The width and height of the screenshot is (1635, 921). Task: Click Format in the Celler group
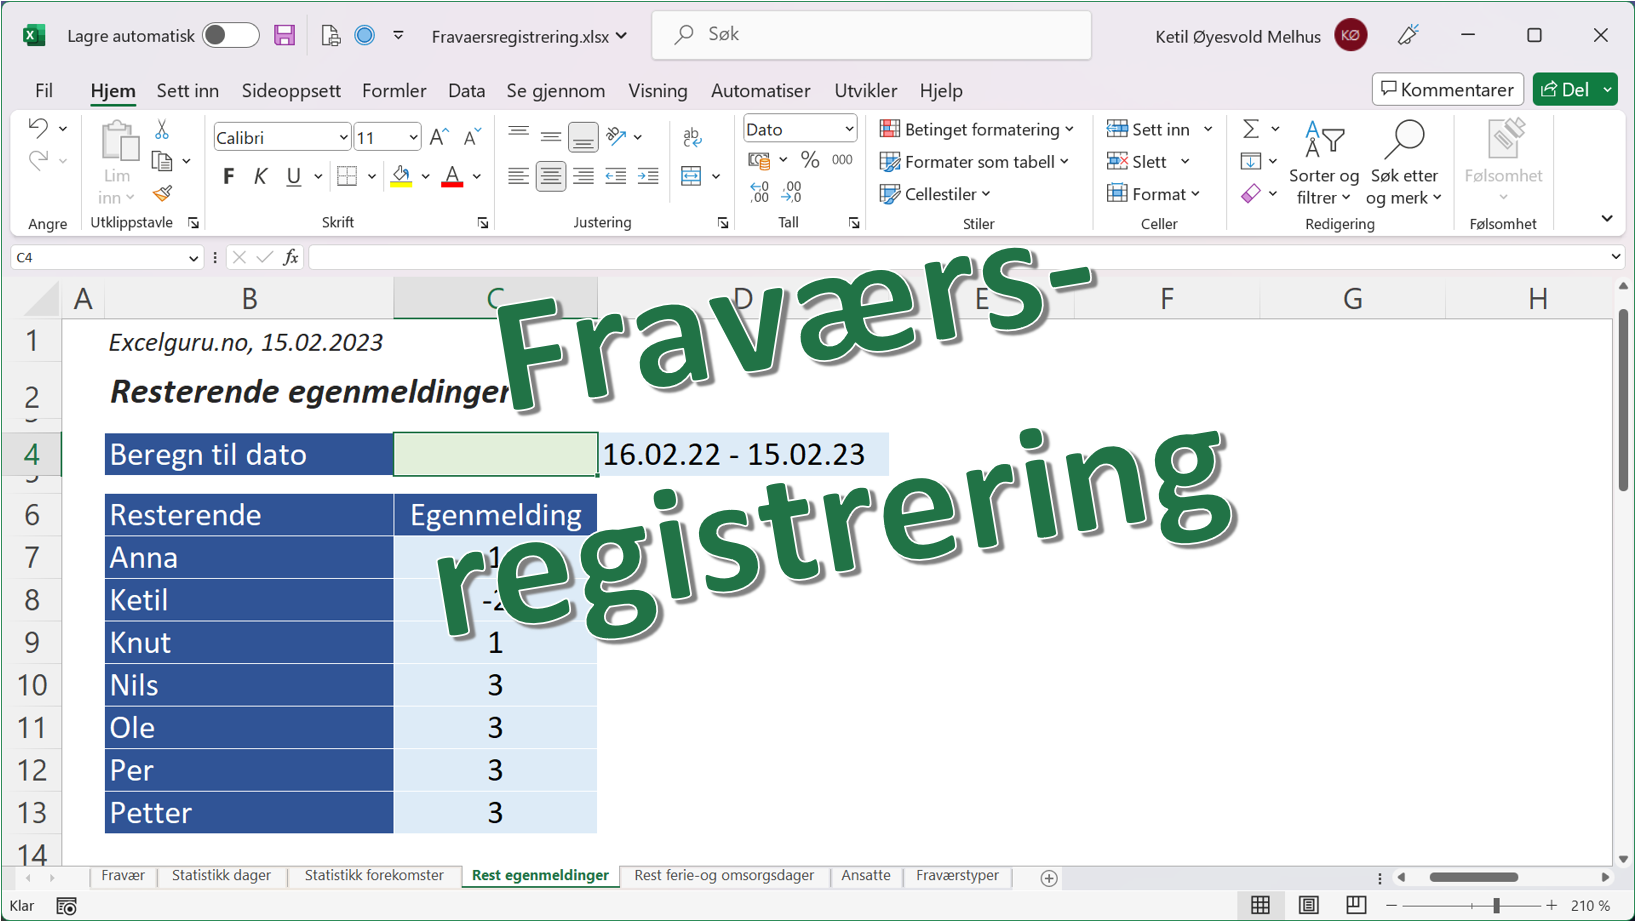[x=1154, y=194]
